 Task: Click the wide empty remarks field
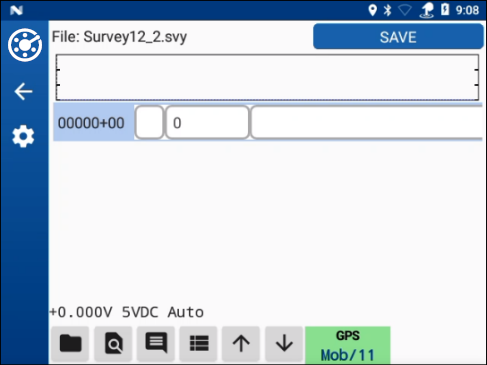[x=367, y=123]
